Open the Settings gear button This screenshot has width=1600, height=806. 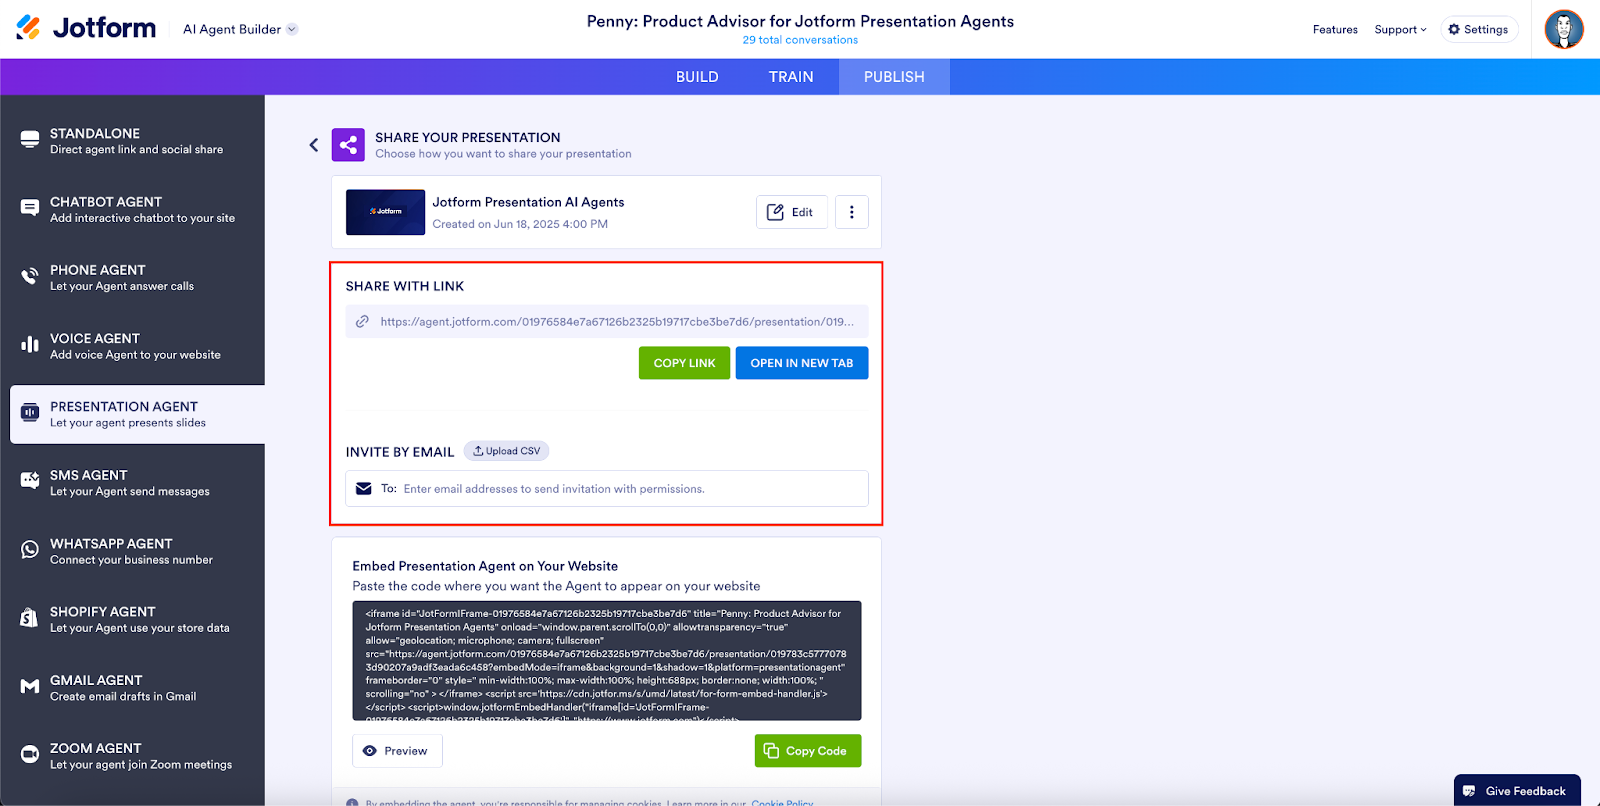(1478, 30)
